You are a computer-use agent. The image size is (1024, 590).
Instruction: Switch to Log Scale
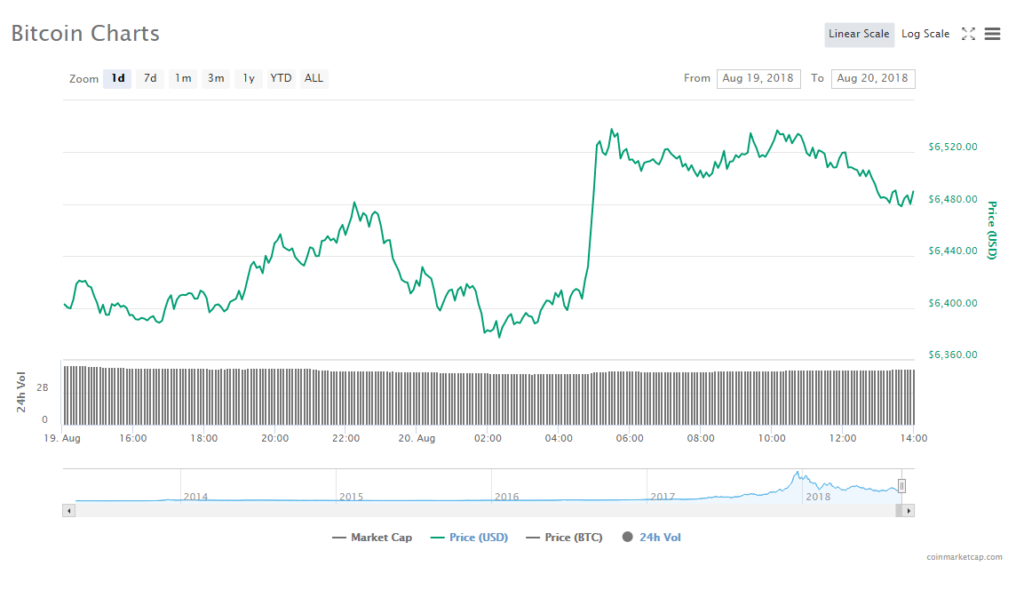[925, 34]
